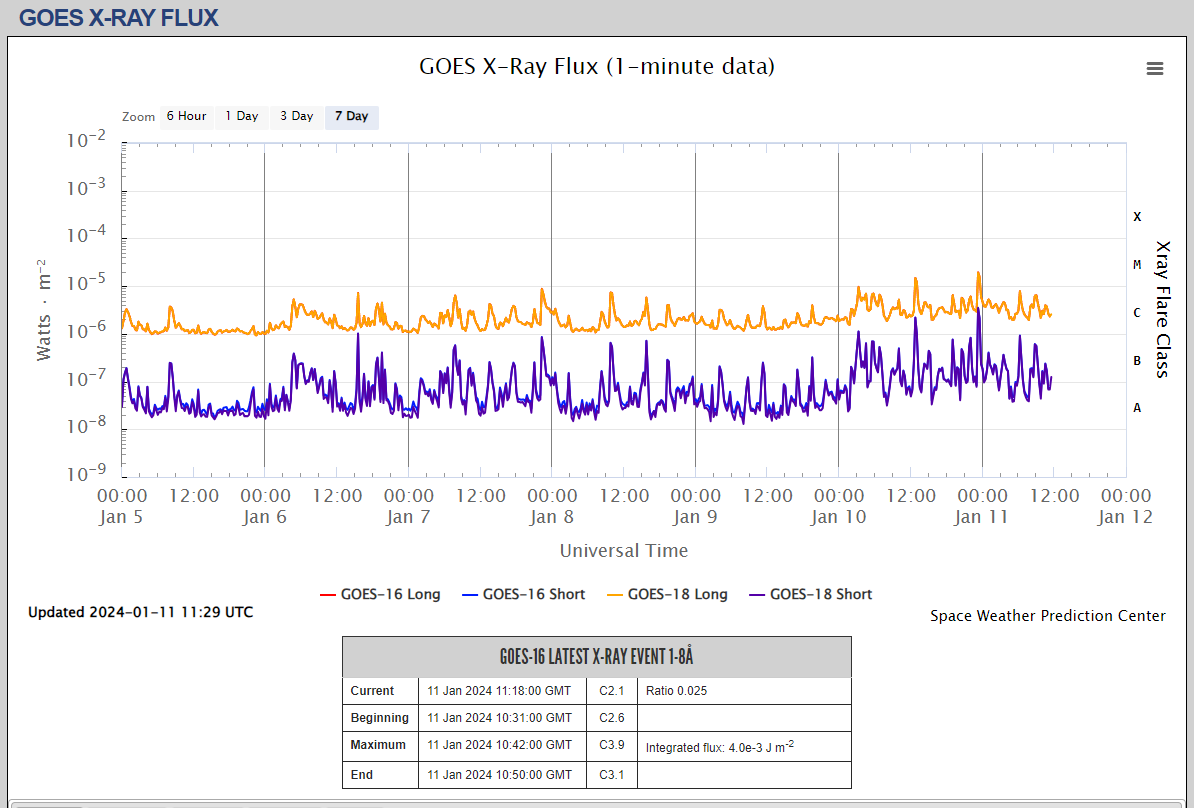Click the chart title GOES X-Ray Flux (1-minute data)
1194x808 pixels.
pyautogui.click(x=596, y=67)
